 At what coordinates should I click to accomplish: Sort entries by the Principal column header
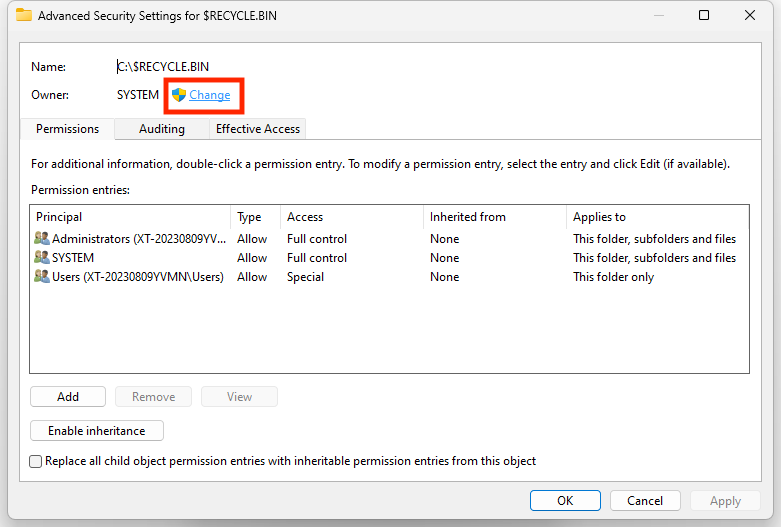pyautogui.click(x=130, y=217)
